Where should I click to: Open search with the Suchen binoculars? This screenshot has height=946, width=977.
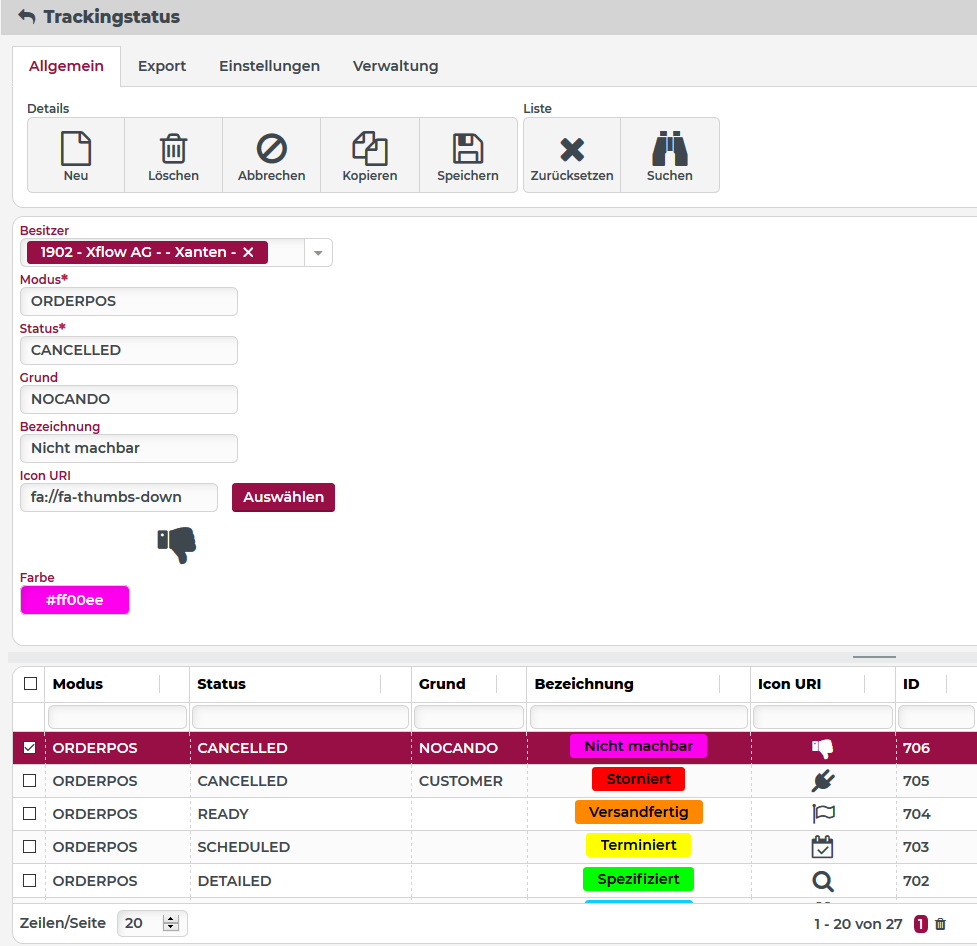[x=669, y=149]
